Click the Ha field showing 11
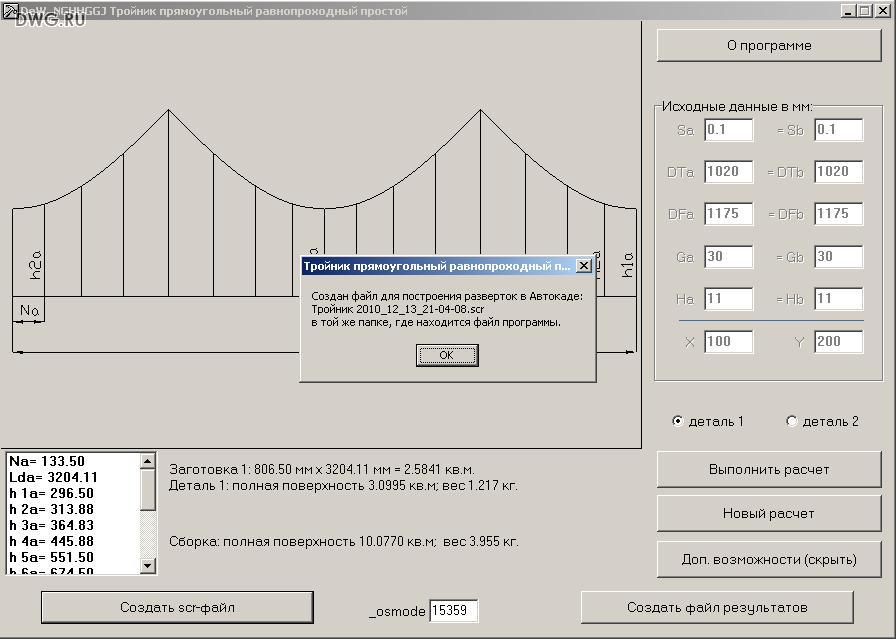 (x=729, y=299)
